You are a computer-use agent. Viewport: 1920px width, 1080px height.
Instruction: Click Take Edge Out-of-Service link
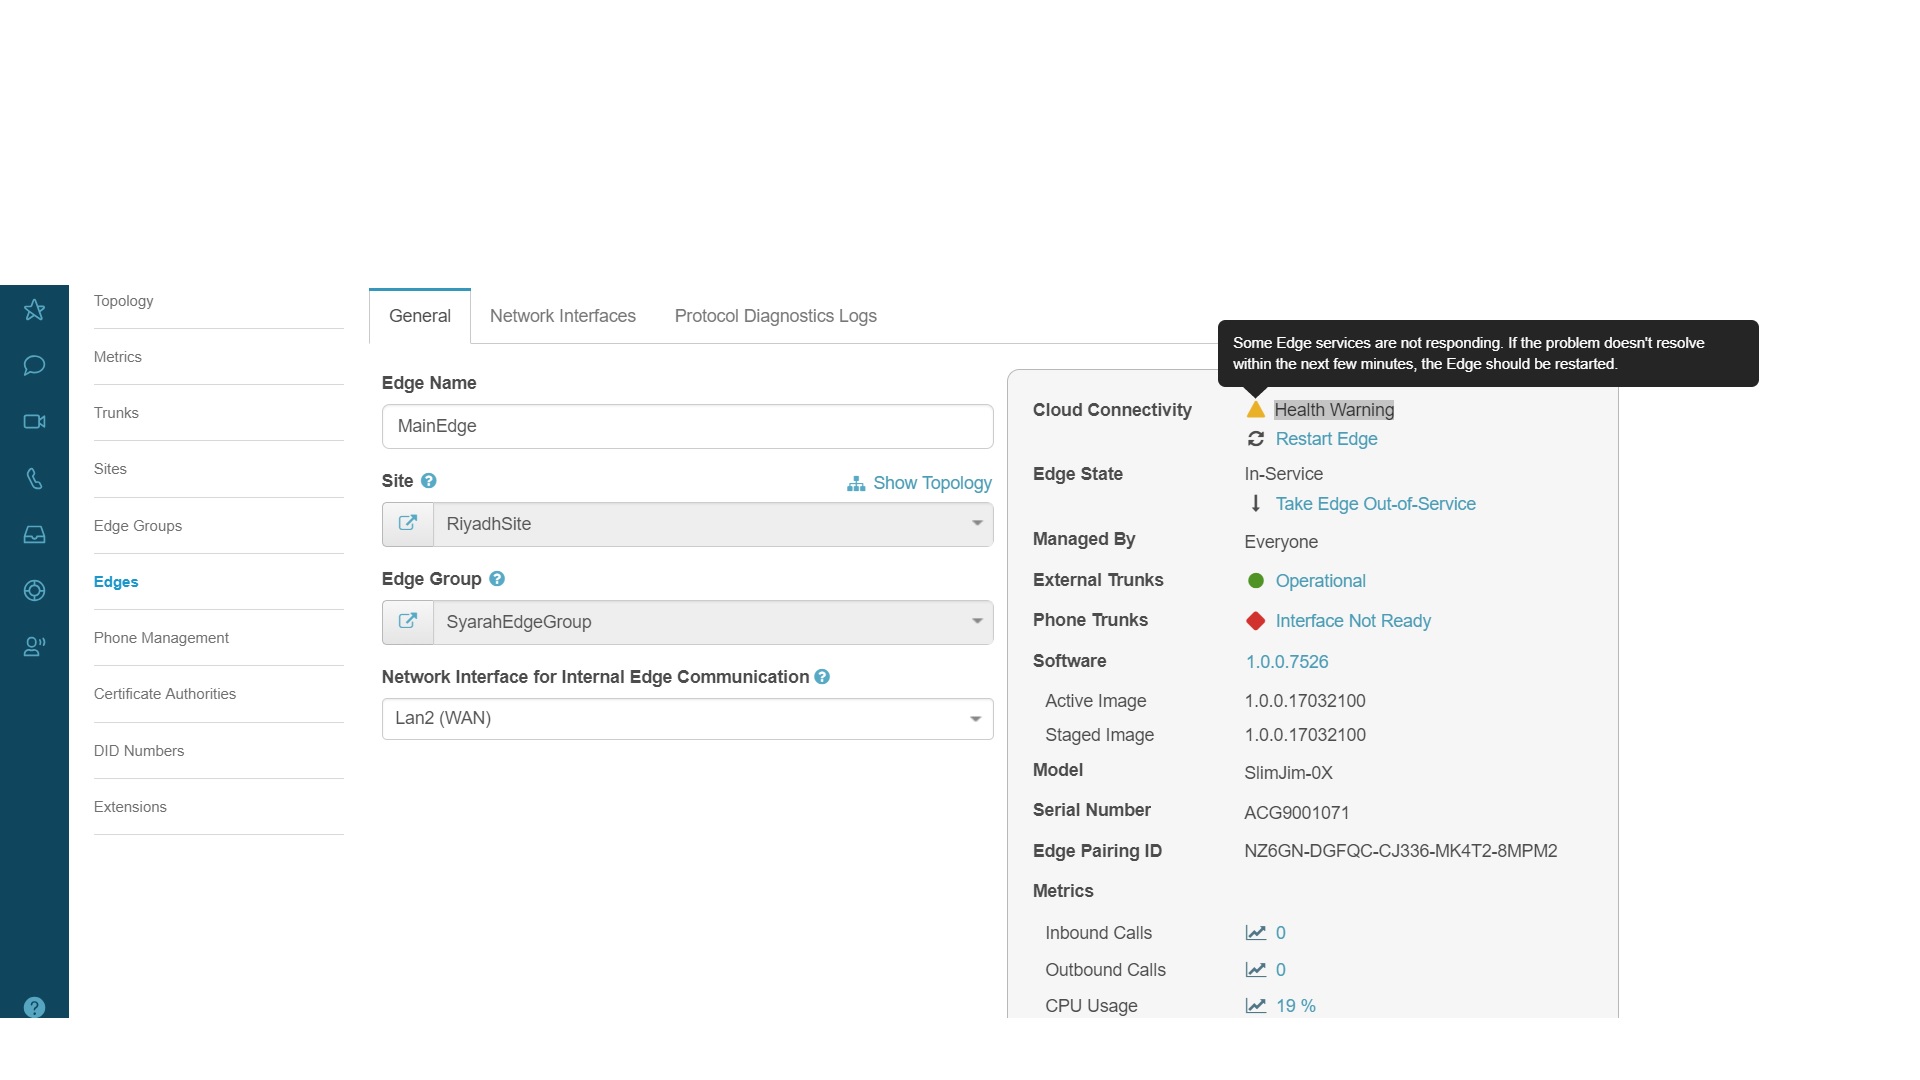(x=1375, y=504)
